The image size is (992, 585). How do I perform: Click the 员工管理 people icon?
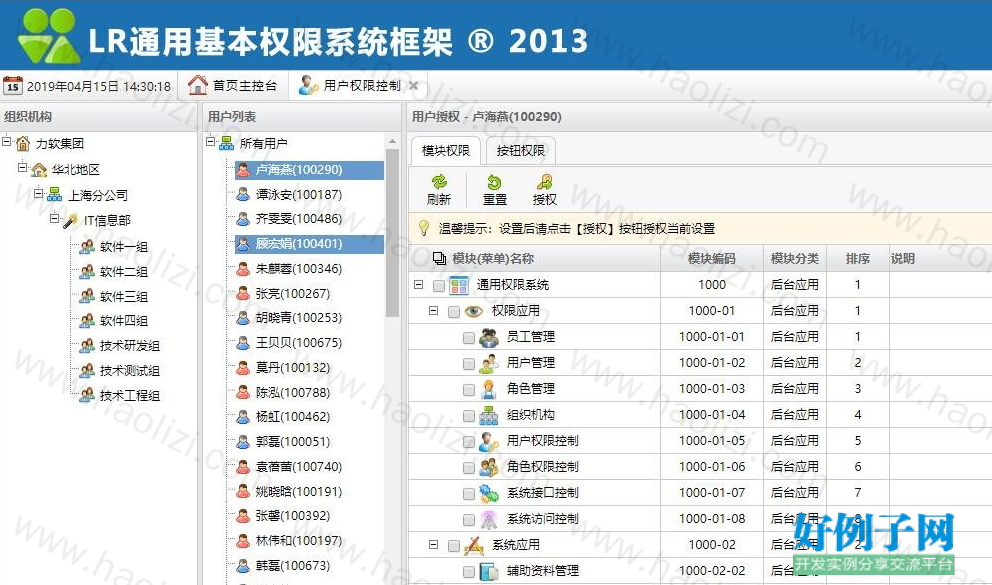pos(488,337)
